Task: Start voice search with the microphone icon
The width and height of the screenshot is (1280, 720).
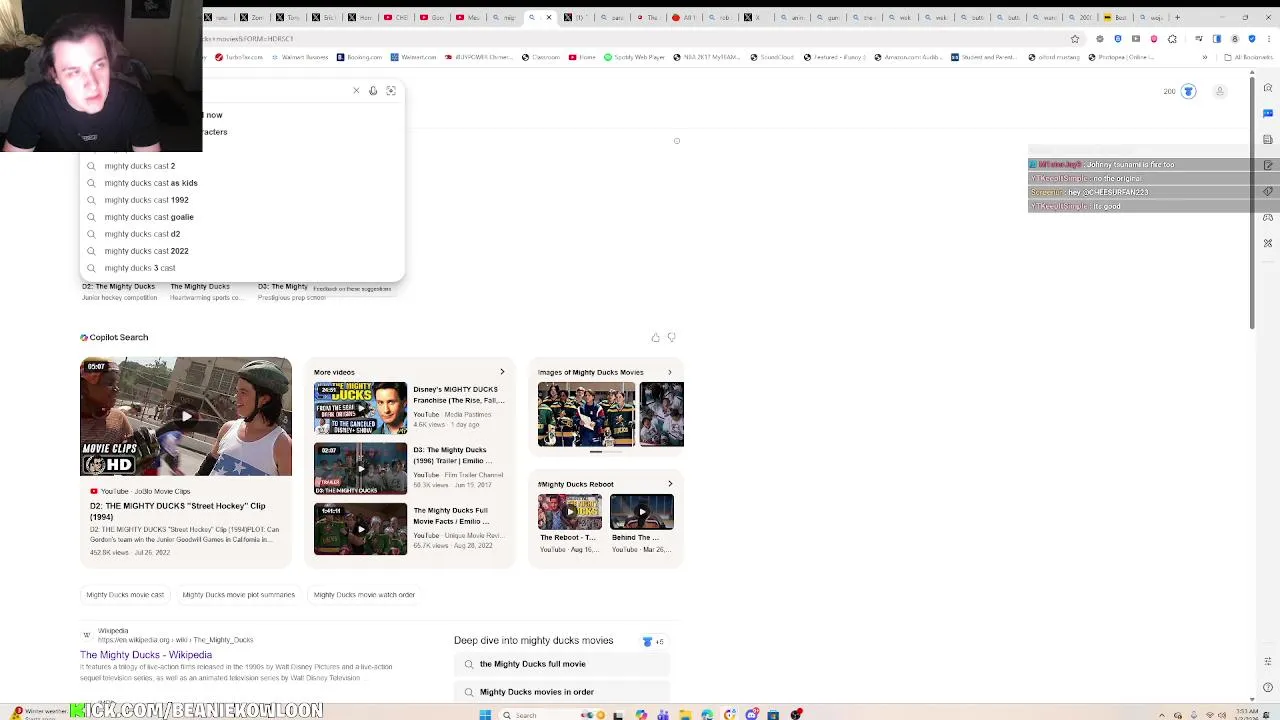Action: [373, 91]
